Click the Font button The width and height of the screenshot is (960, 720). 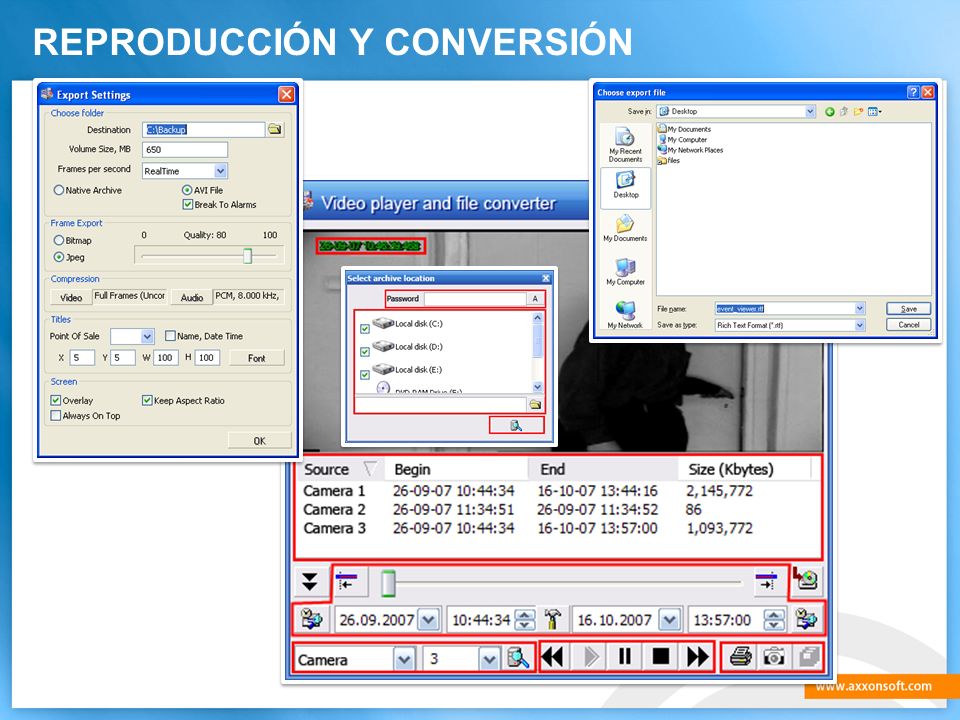point(257,358)
